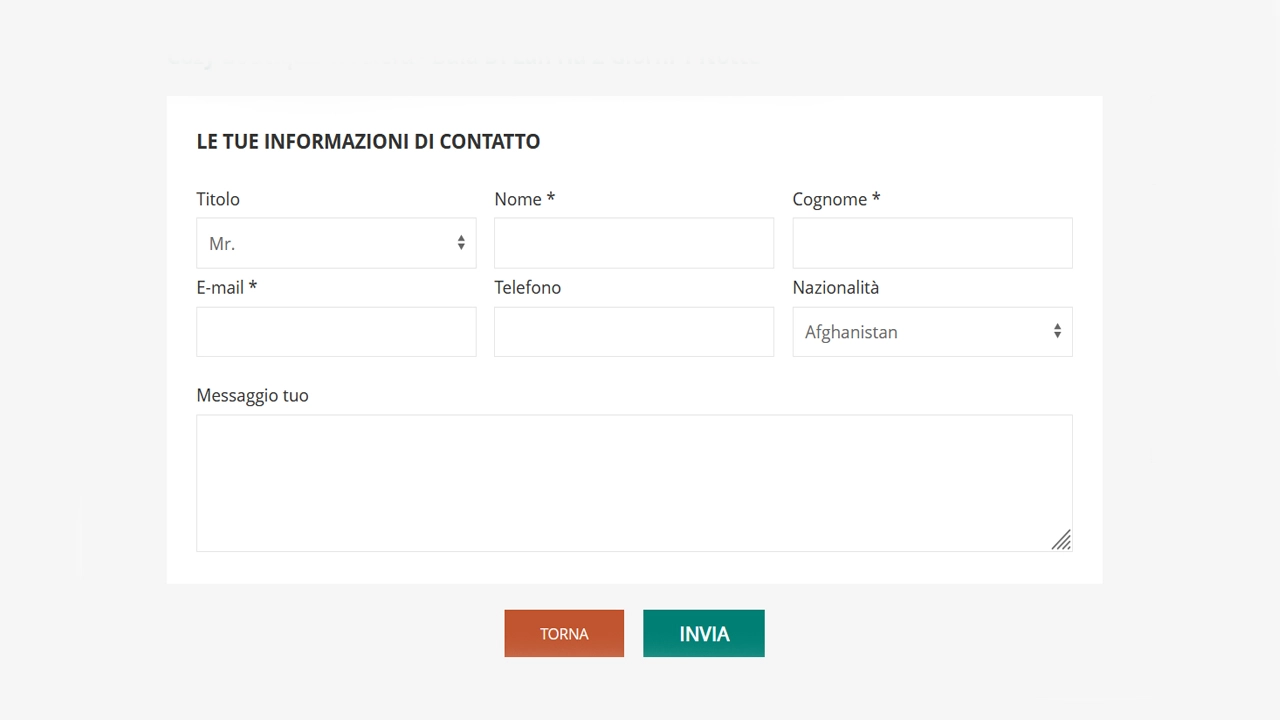Click the Telefono label text
The height and width of the screenshot is (720, 1280).
pos(528,287)
